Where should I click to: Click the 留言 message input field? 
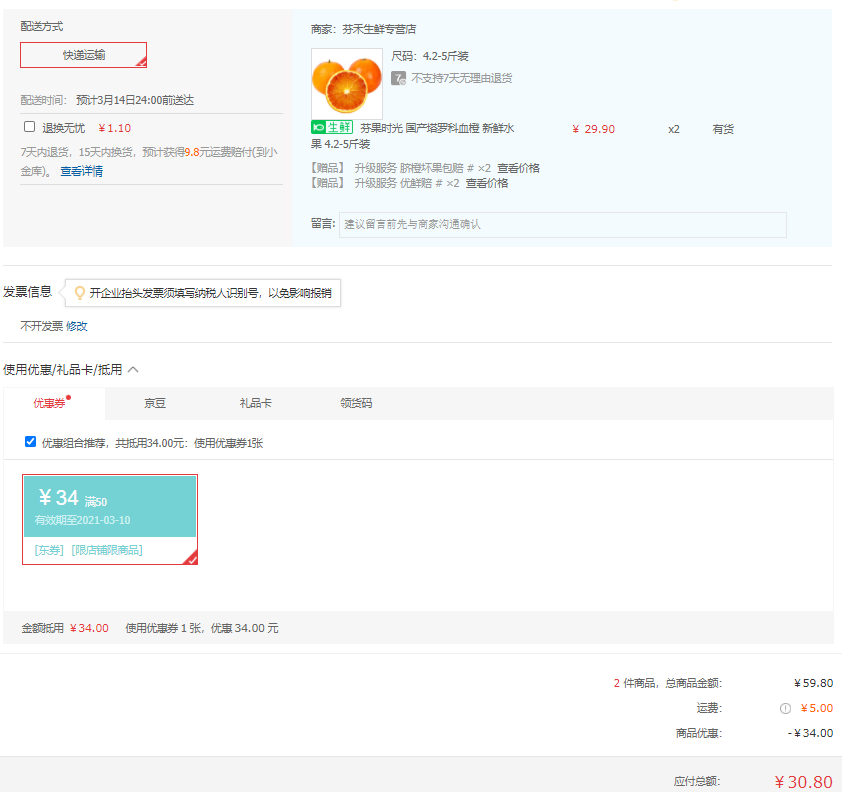(562, 225)
